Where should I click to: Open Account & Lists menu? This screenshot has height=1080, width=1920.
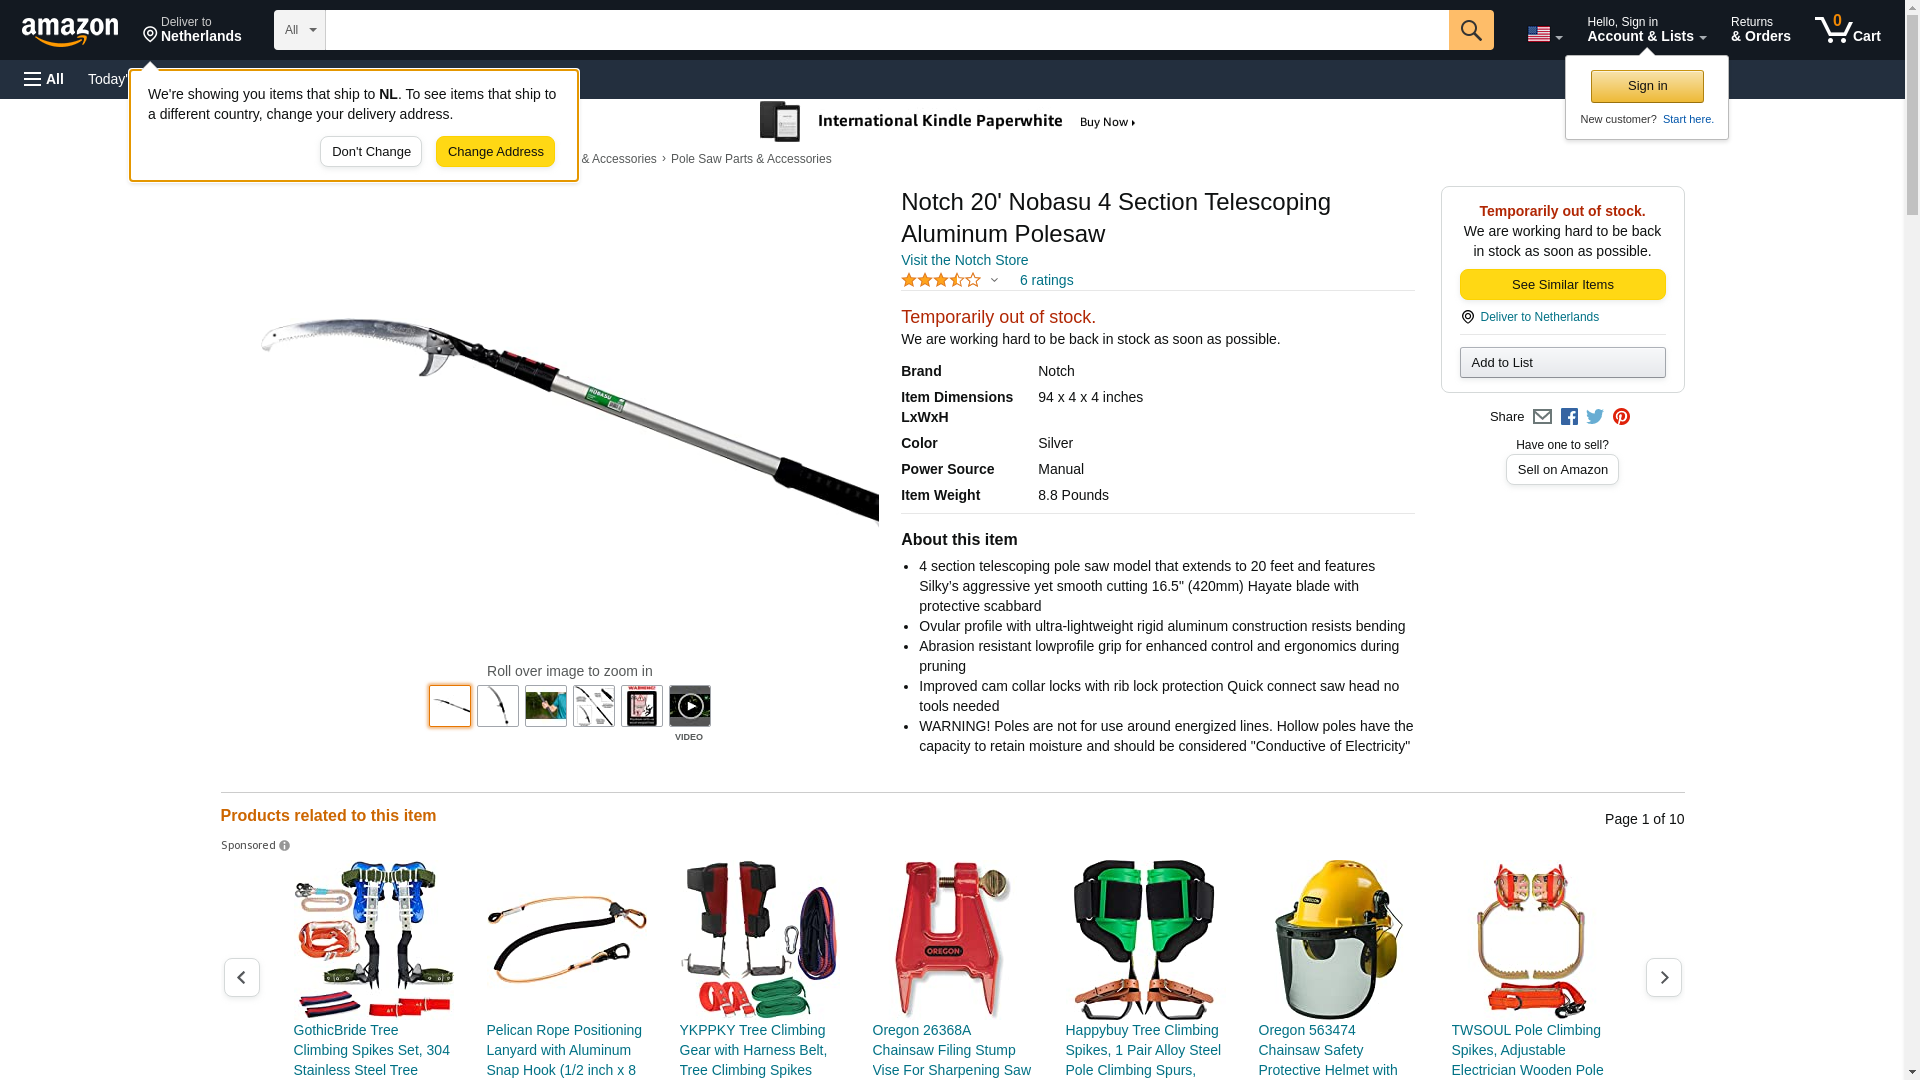pyautogui.click(x=1646, y=30)
